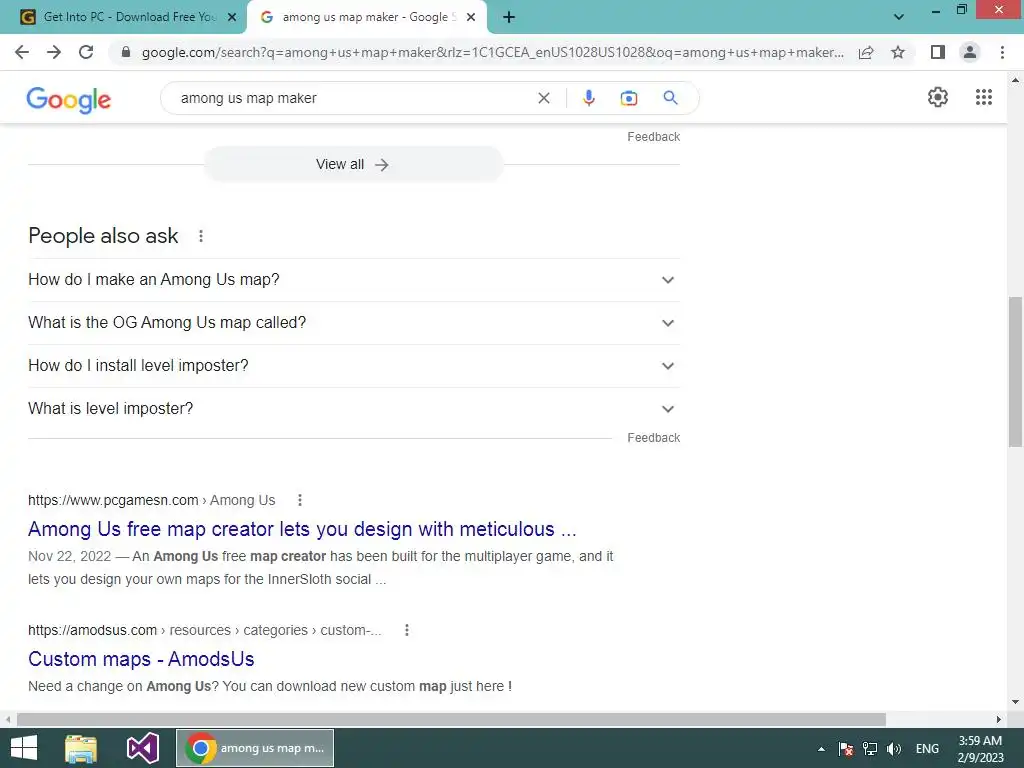This screenshot has height=768, width=1024.
Task: Focus the Chrome address bar URL
Action: (492, 52)
